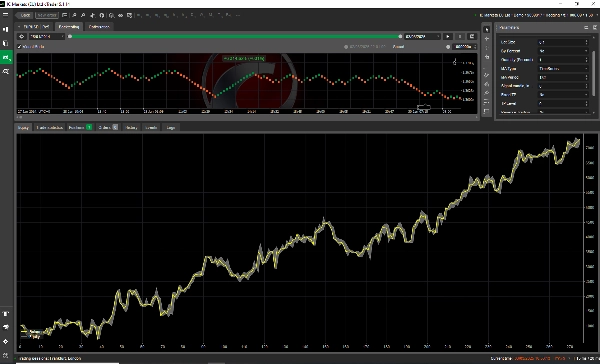
Task: Open the History tab
Action: pyautogui.click(x=131, y=127)
